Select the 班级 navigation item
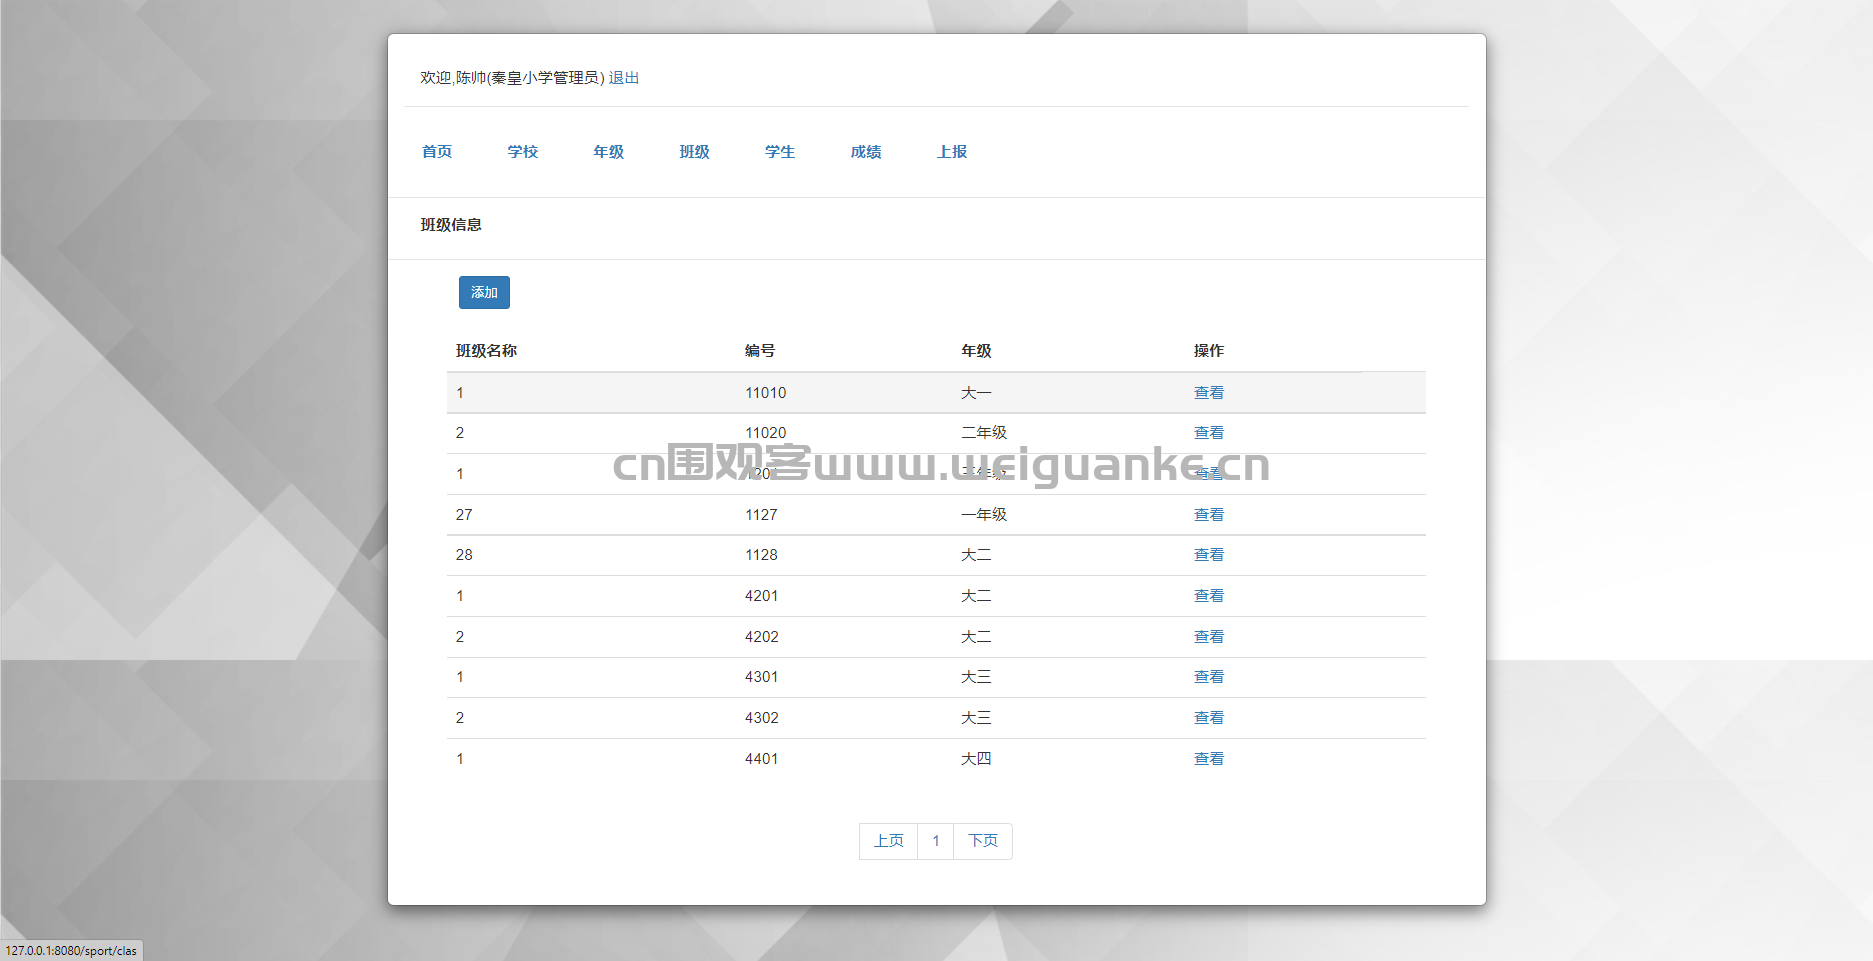The image size is (1873, 961). (x=695, y=152)
